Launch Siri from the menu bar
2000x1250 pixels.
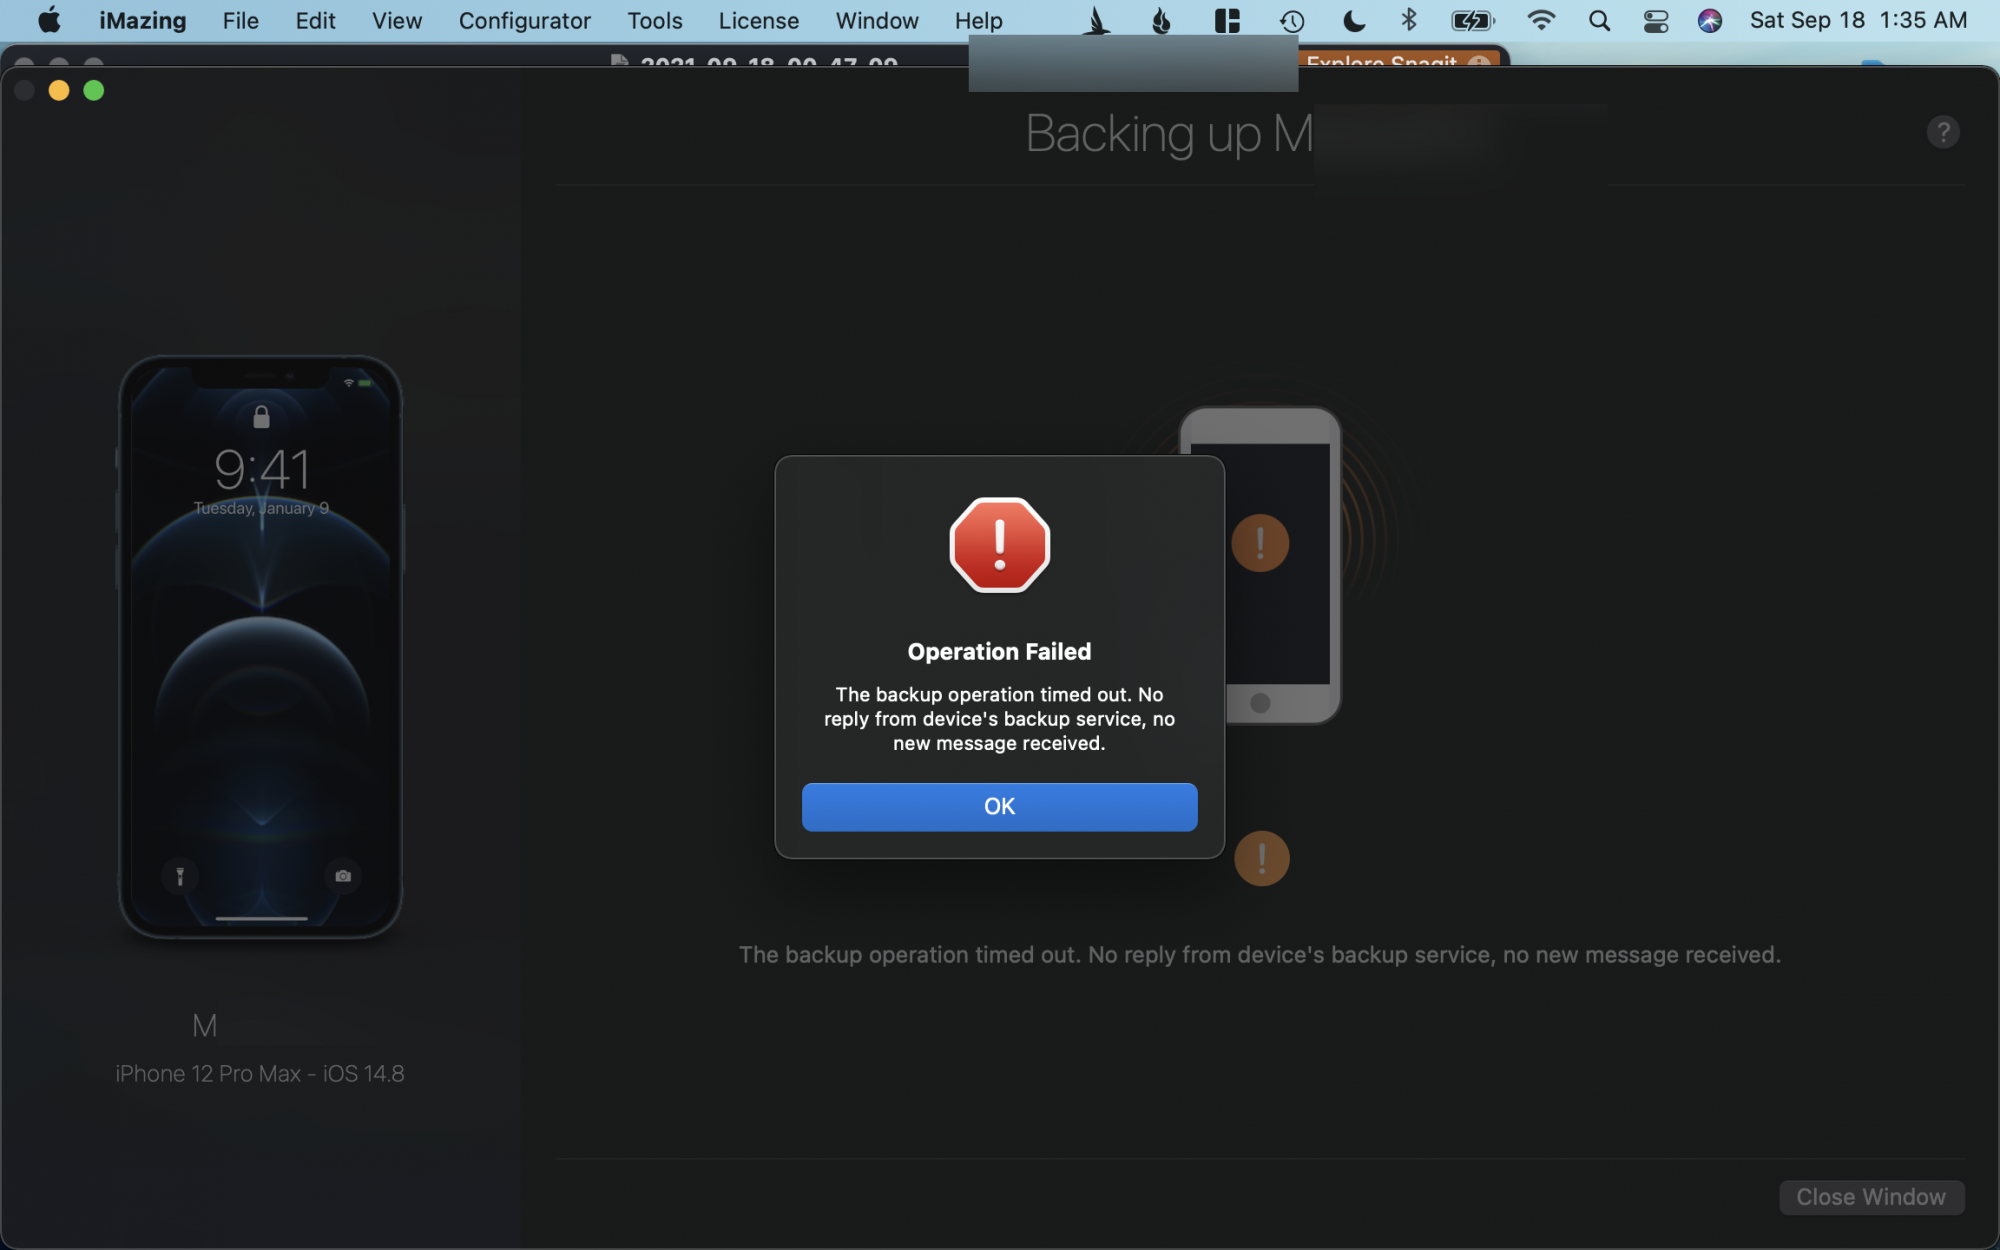point(1709,21)
